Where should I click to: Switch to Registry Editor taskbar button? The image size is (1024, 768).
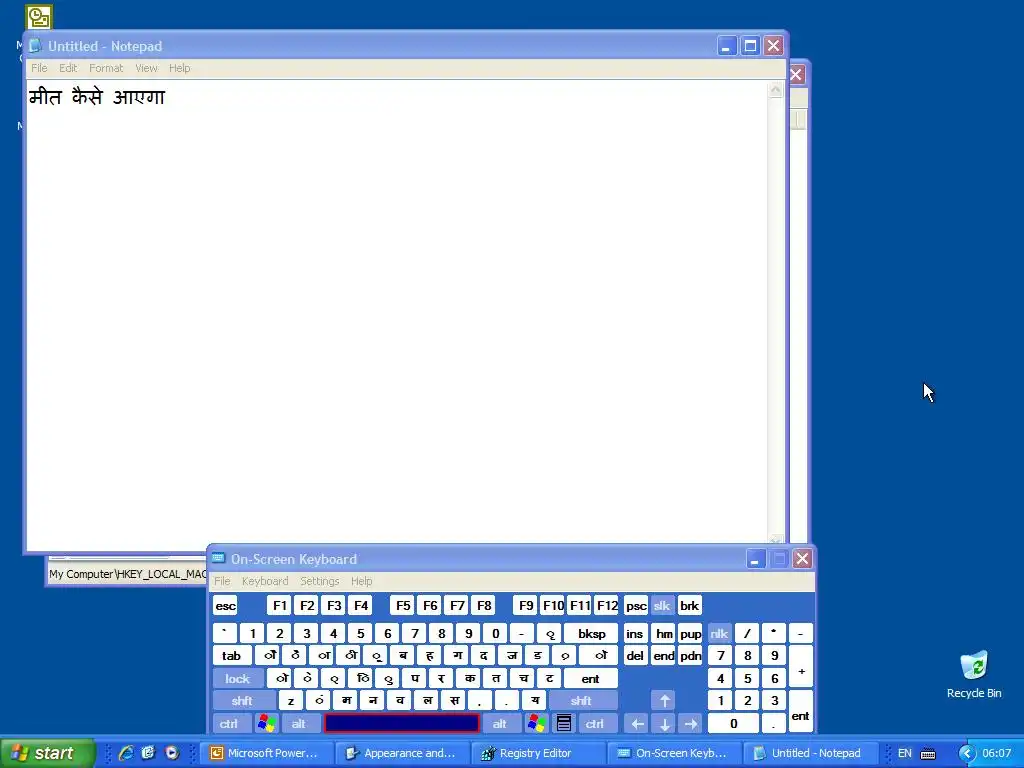pos(538,753)
